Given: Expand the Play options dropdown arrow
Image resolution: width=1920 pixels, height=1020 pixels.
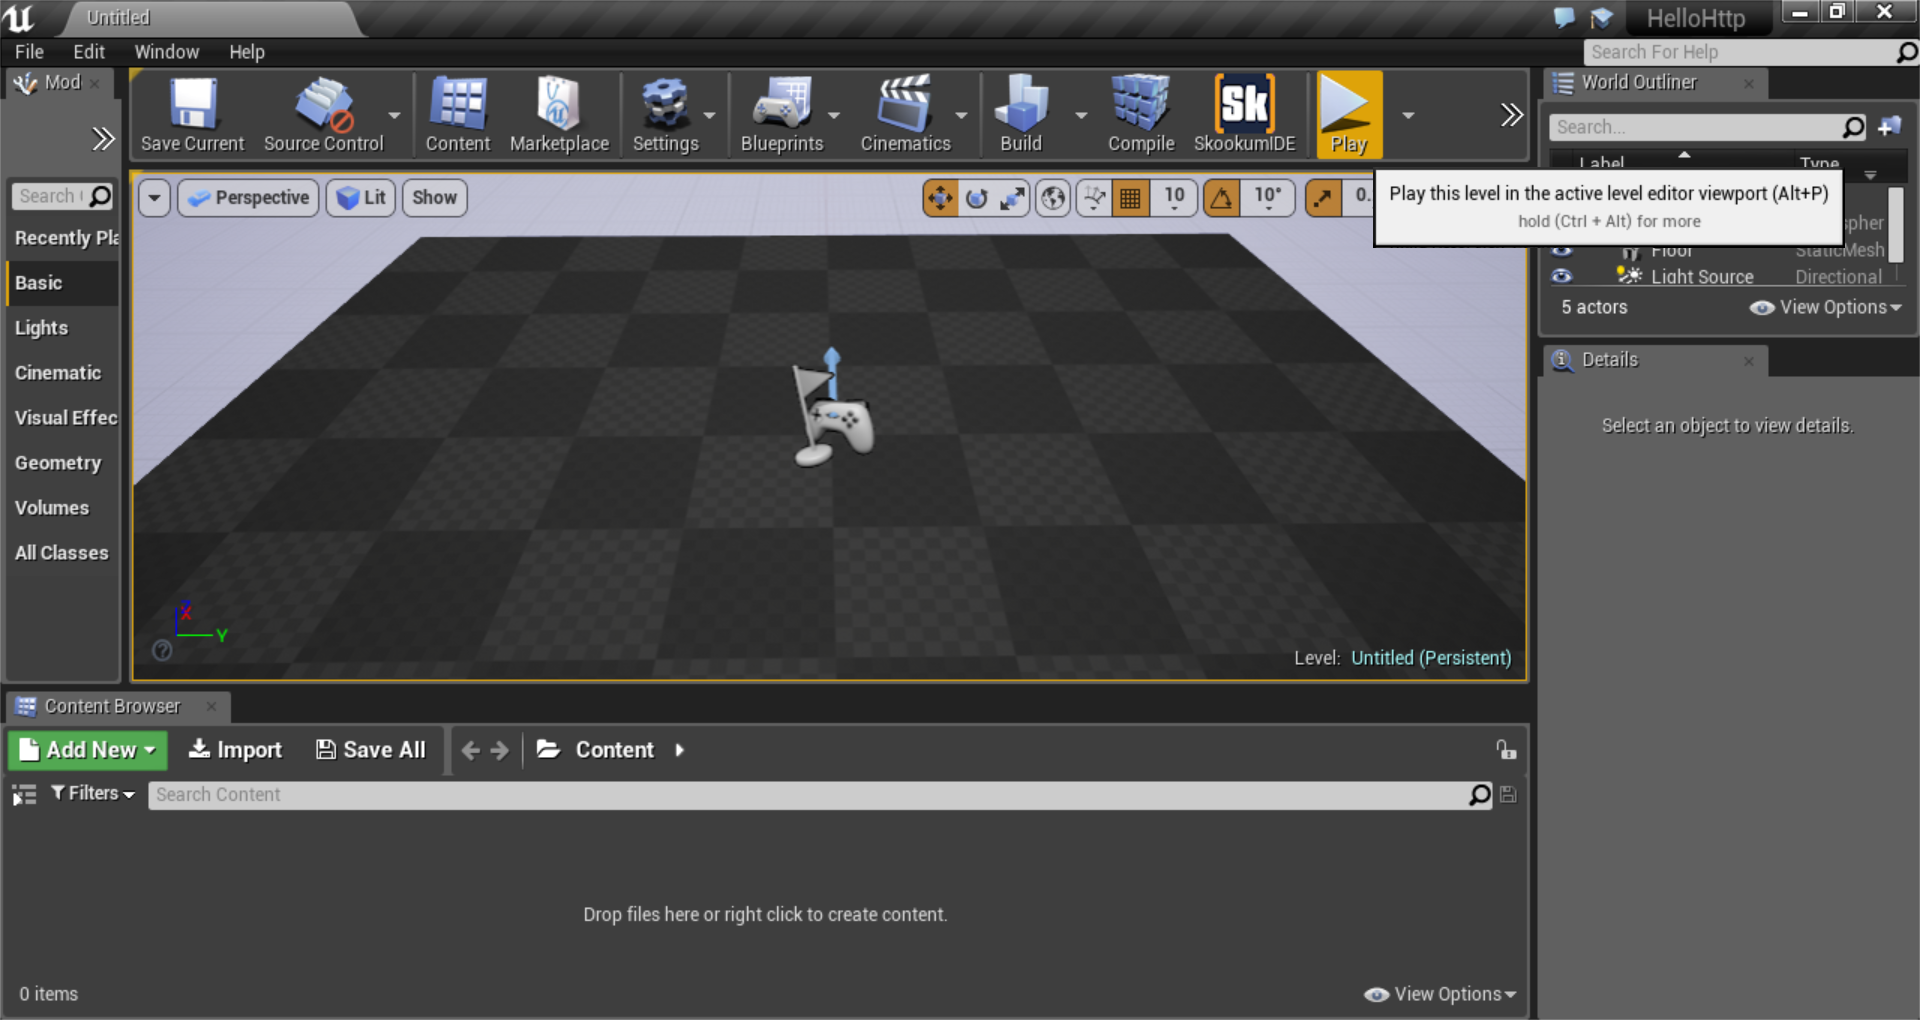Looking at the screenshot, I should [1408, 115].
